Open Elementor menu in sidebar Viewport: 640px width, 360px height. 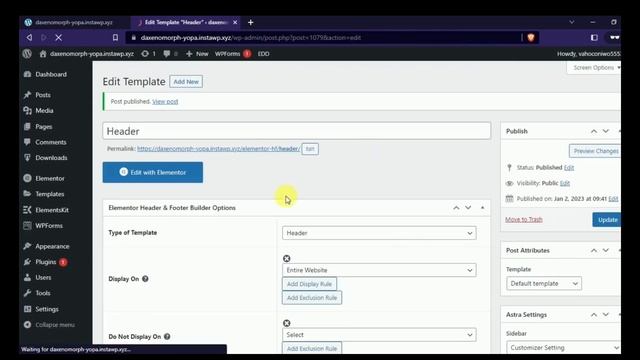49,178
